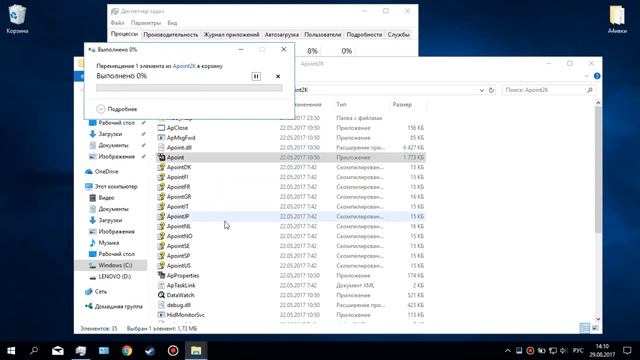Viewport: 640px width, 360px height.
Task: Select Windows (C:) drive
Action: 115,265
